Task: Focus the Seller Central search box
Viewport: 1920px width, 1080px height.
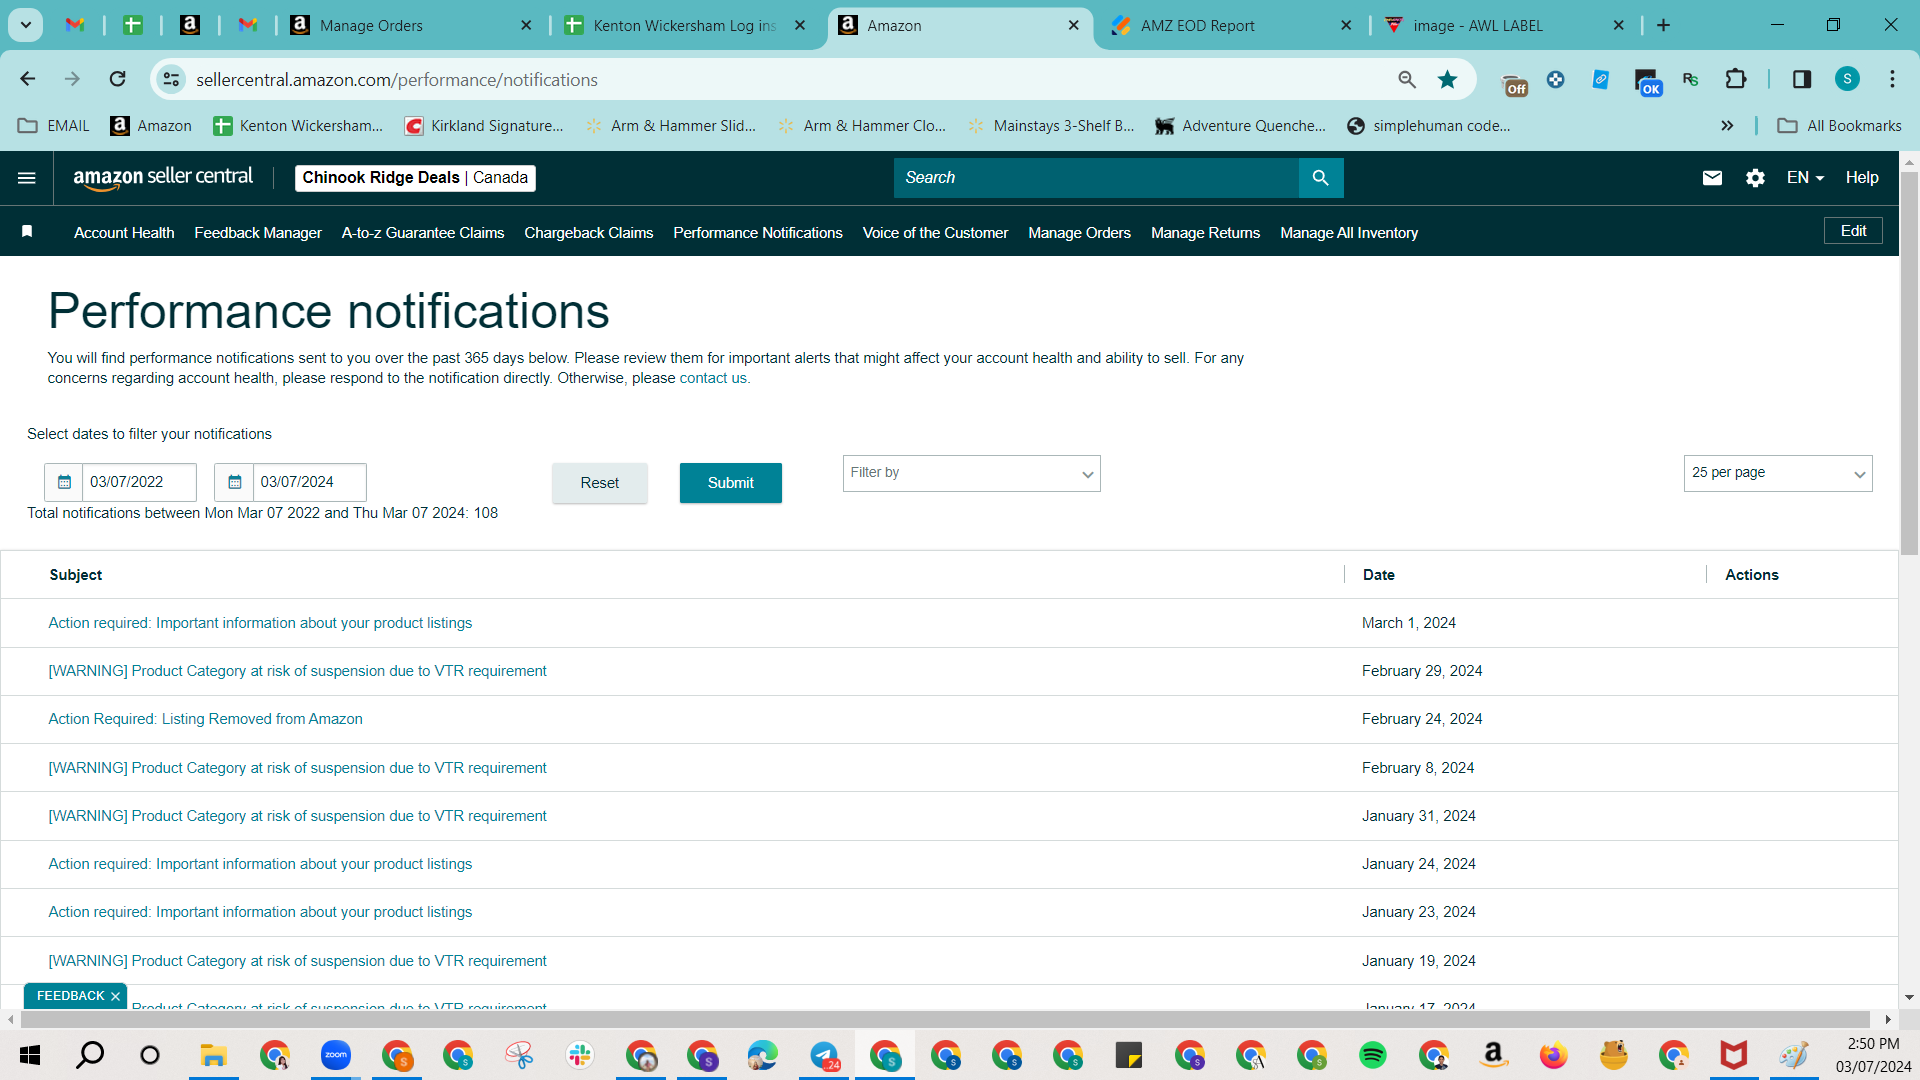Action: coord(1096,178)
